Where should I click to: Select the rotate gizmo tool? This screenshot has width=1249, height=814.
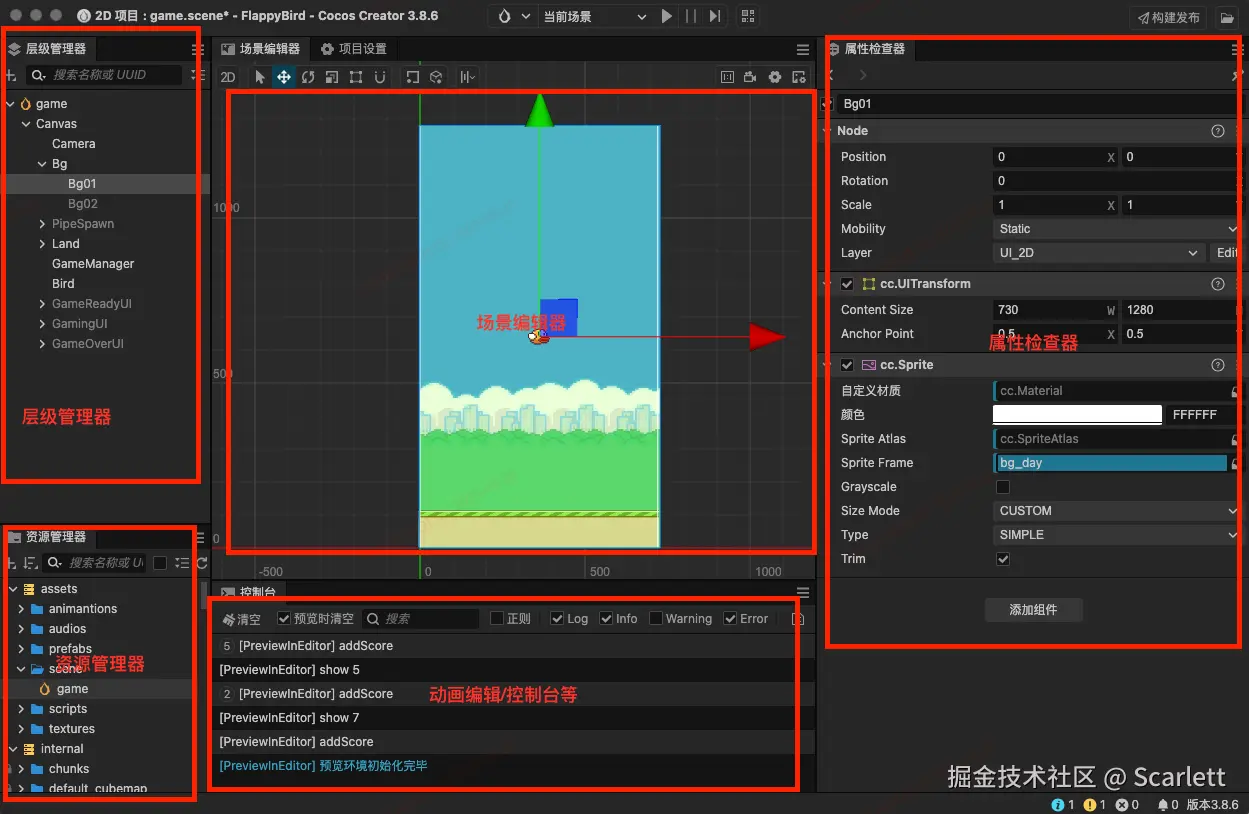pyautogui.click(x=308, y=77)
